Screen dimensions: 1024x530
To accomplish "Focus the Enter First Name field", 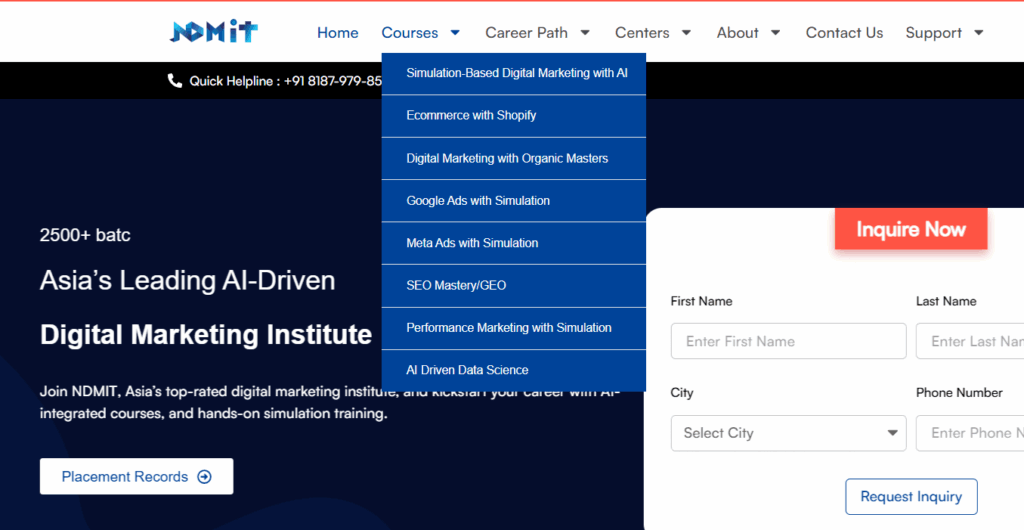I will [x=788, y=341].
